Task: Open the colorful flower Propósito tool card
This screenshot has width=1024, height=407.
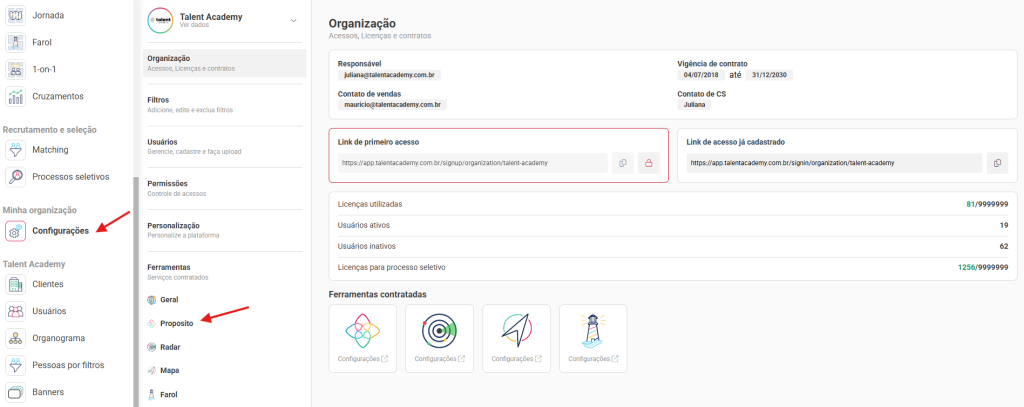Action: tap(362, 337)
